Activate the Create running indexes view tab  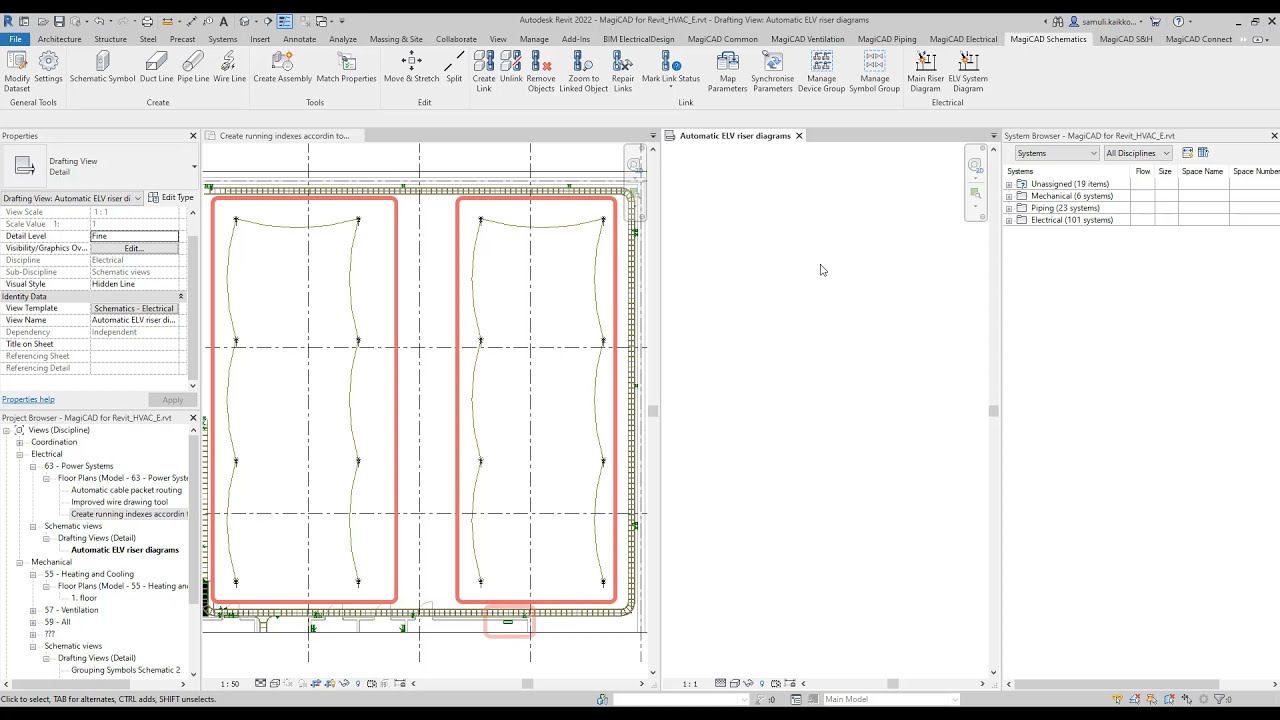coord(284,135)
